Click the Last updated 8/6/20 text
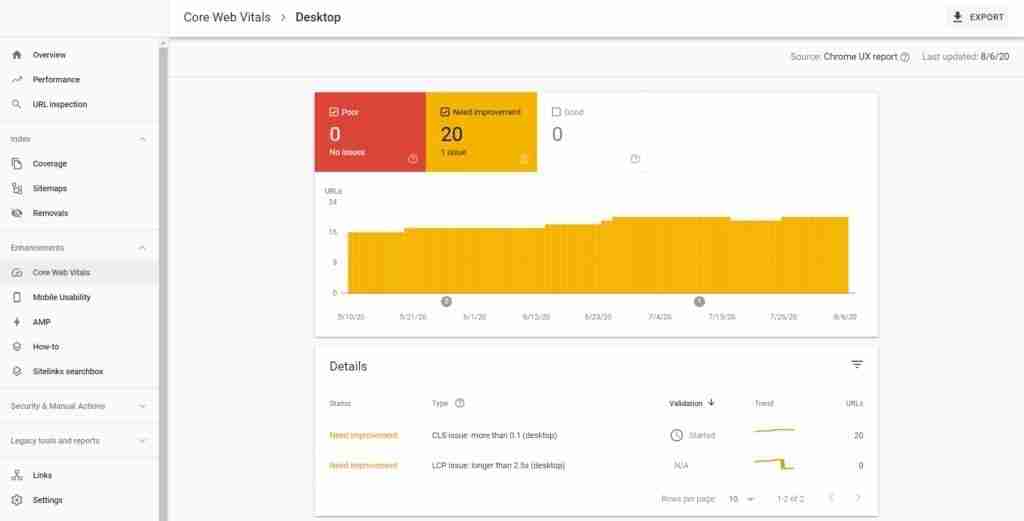 coord(965,57)
